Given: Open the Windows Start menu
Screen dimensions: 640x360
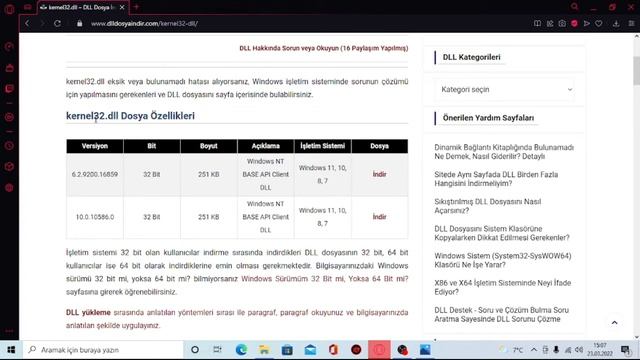Looking at the screenshot, I should [x=11, y=350].
